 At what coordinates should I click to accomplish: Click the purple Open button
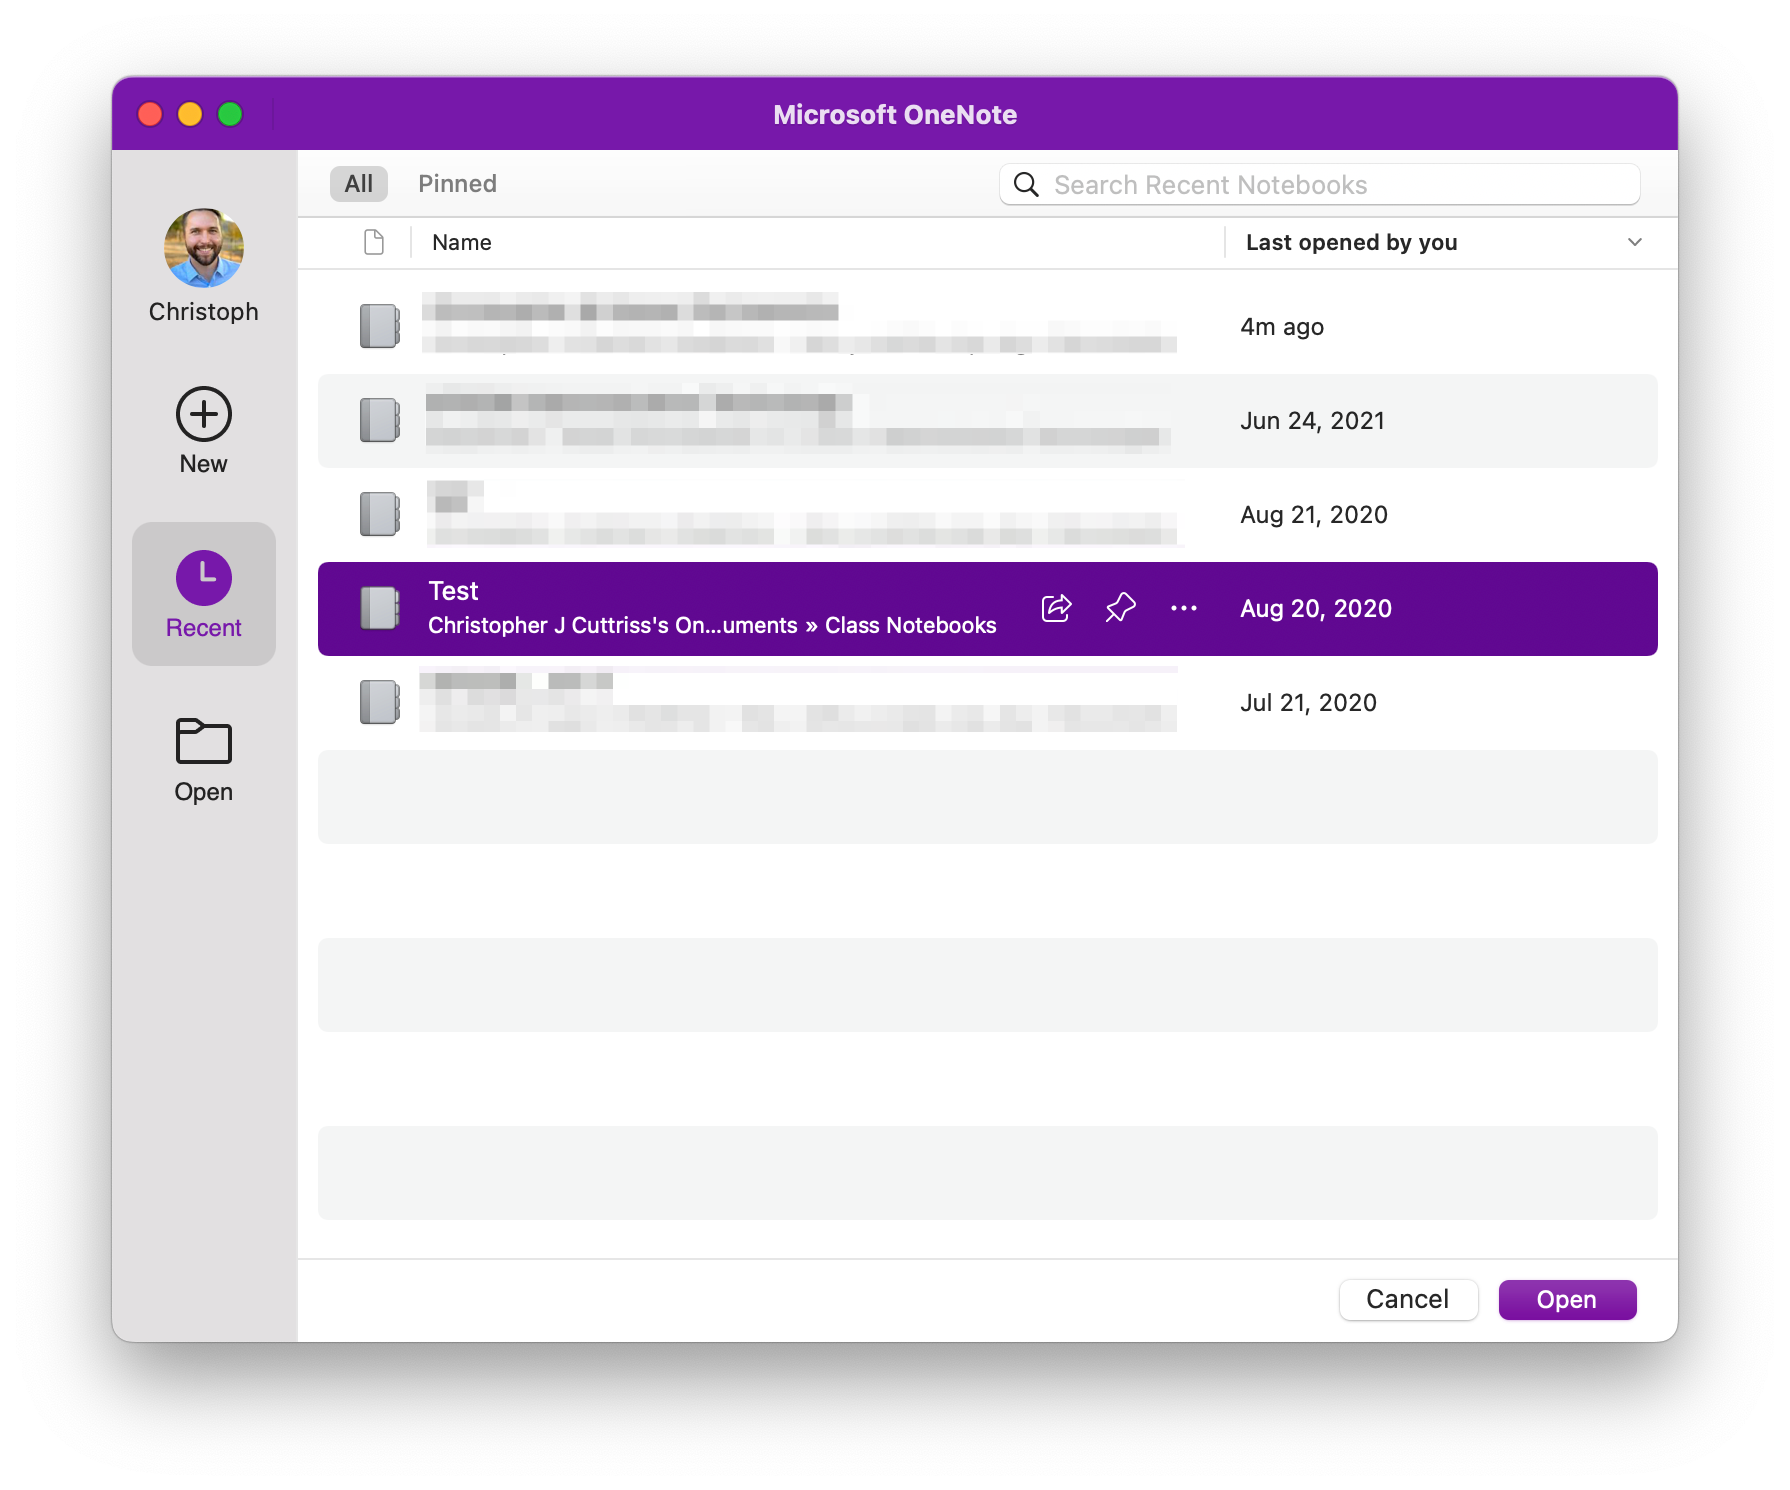click(1567, 1300)
